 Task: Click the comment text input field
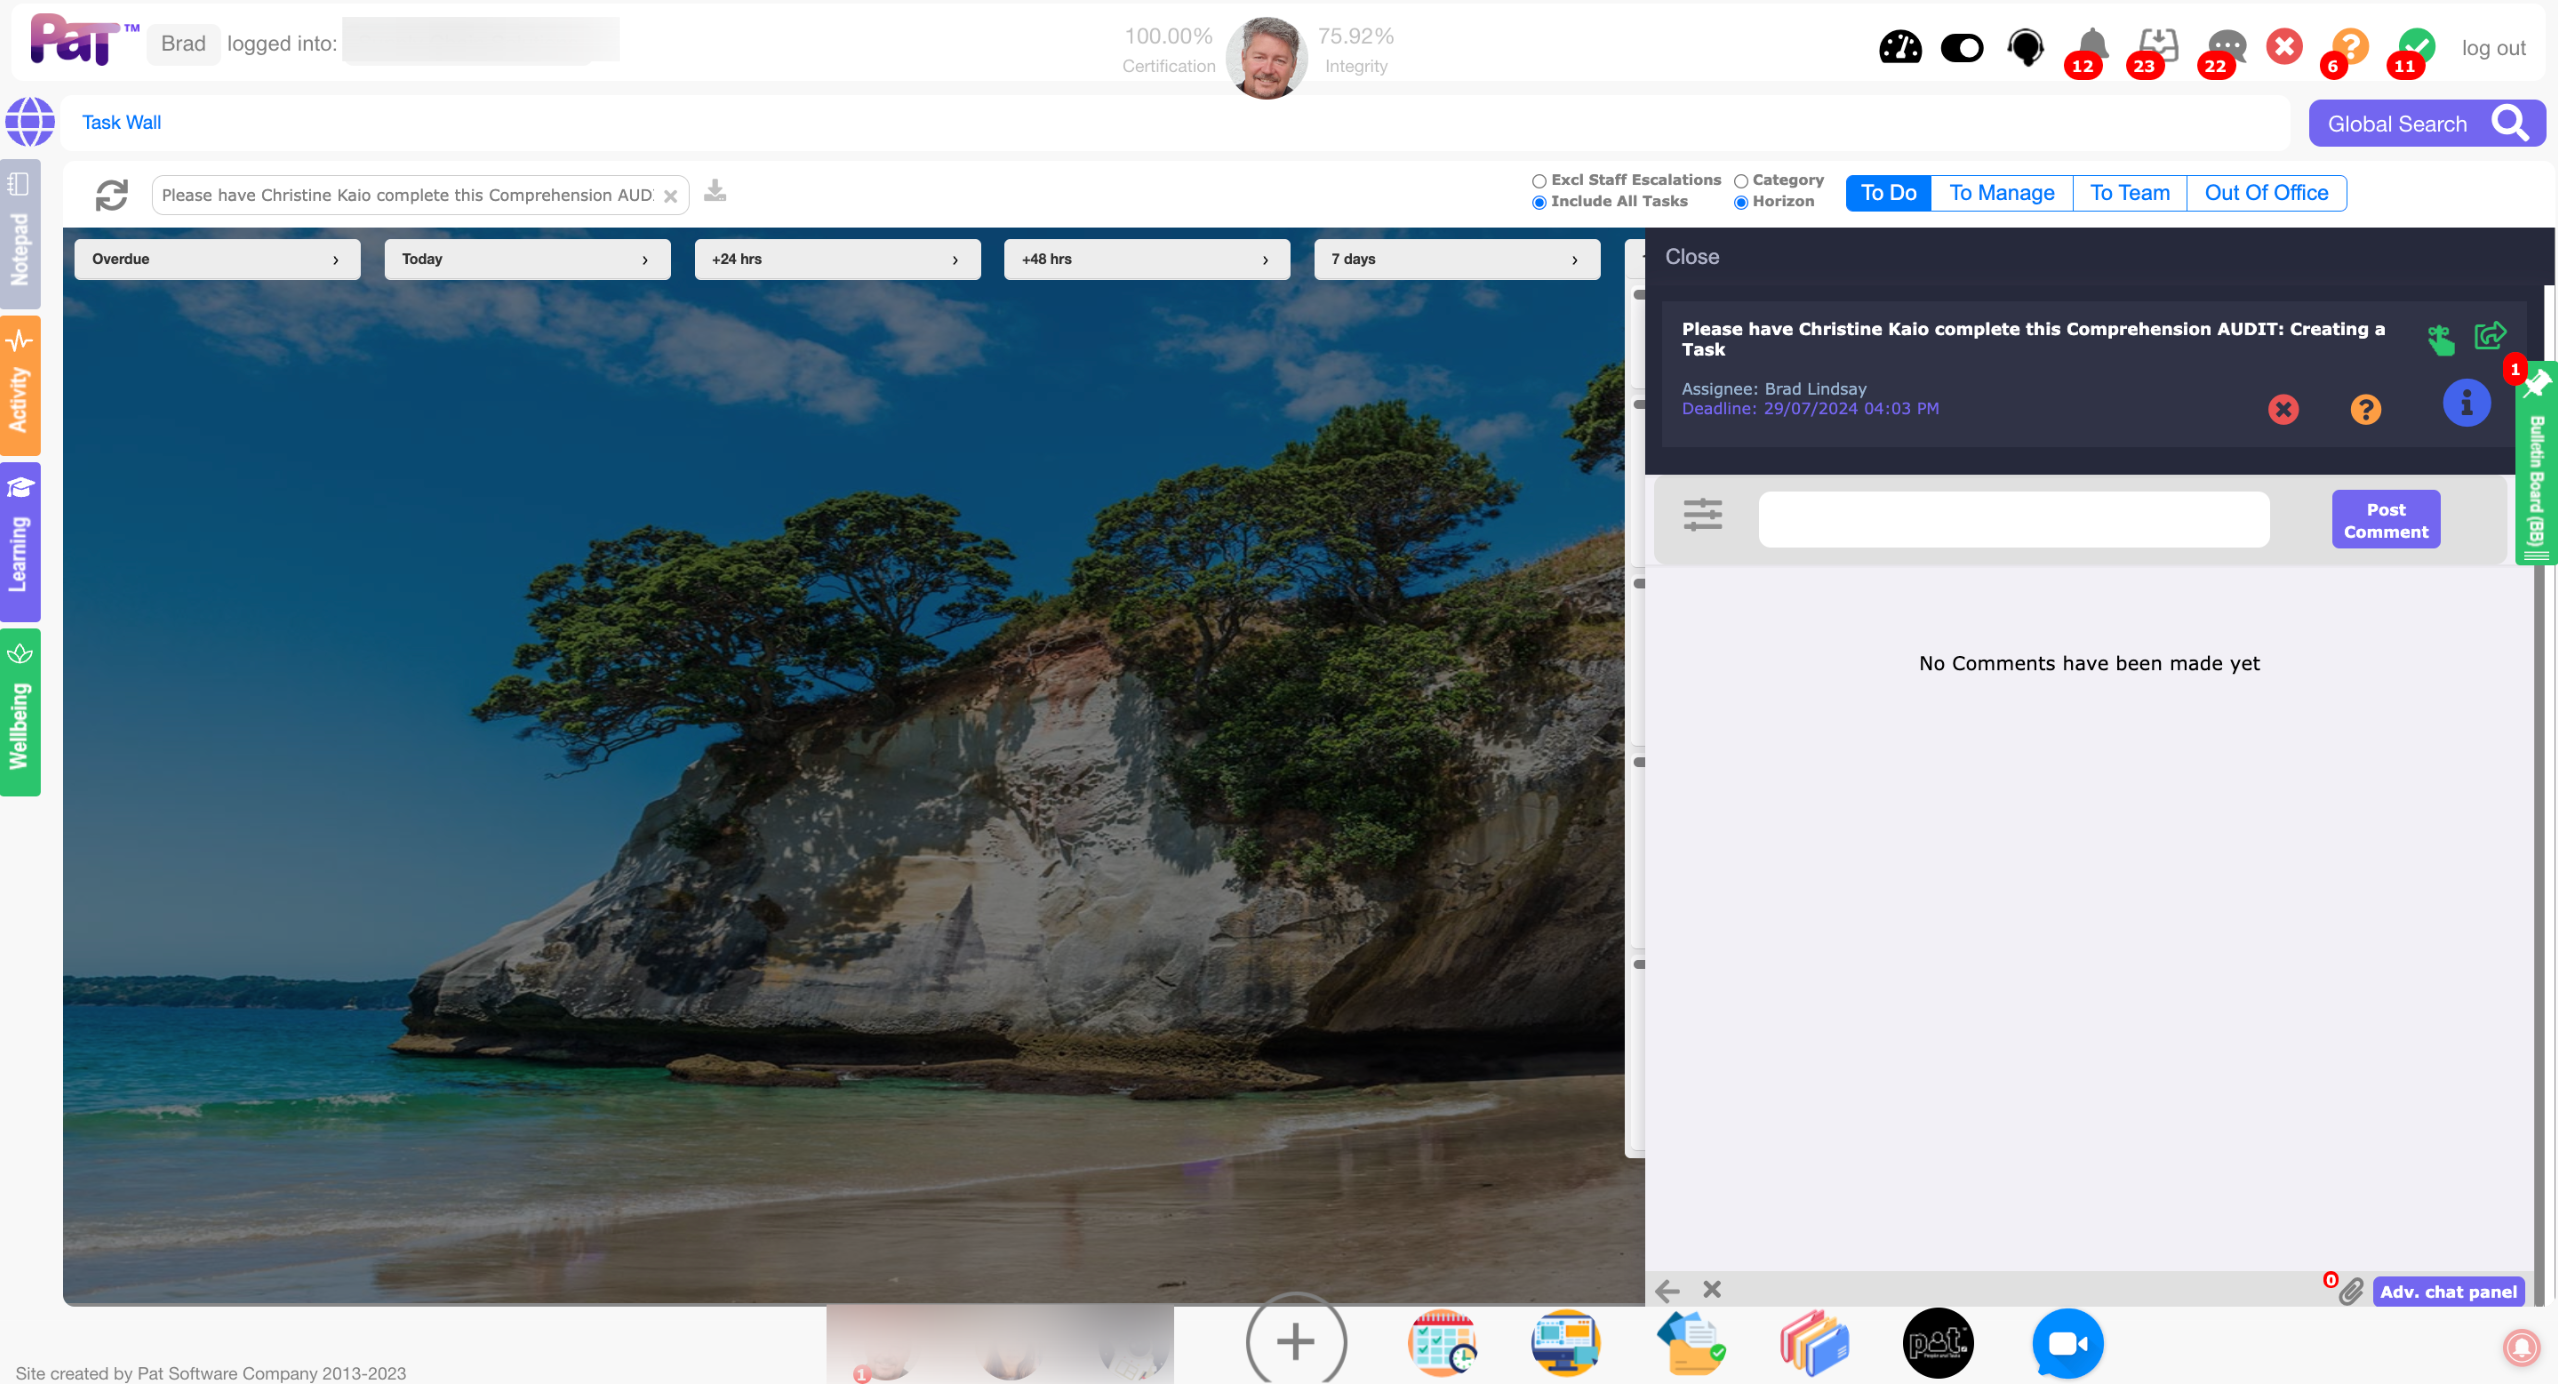[2013, 520]
